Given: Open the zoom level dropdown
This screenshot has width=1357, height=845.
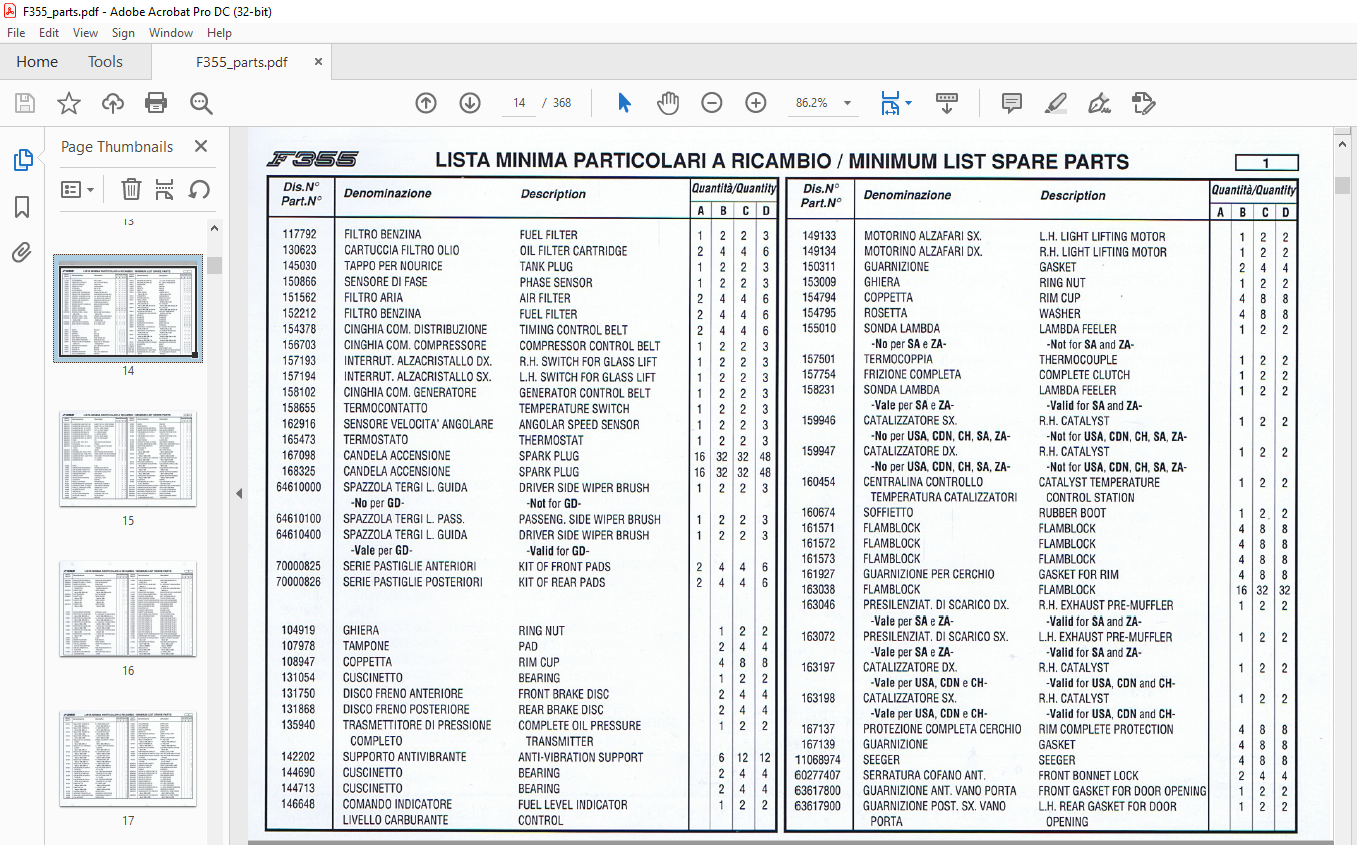Looking at the screenshot, I should coord(848,103).
